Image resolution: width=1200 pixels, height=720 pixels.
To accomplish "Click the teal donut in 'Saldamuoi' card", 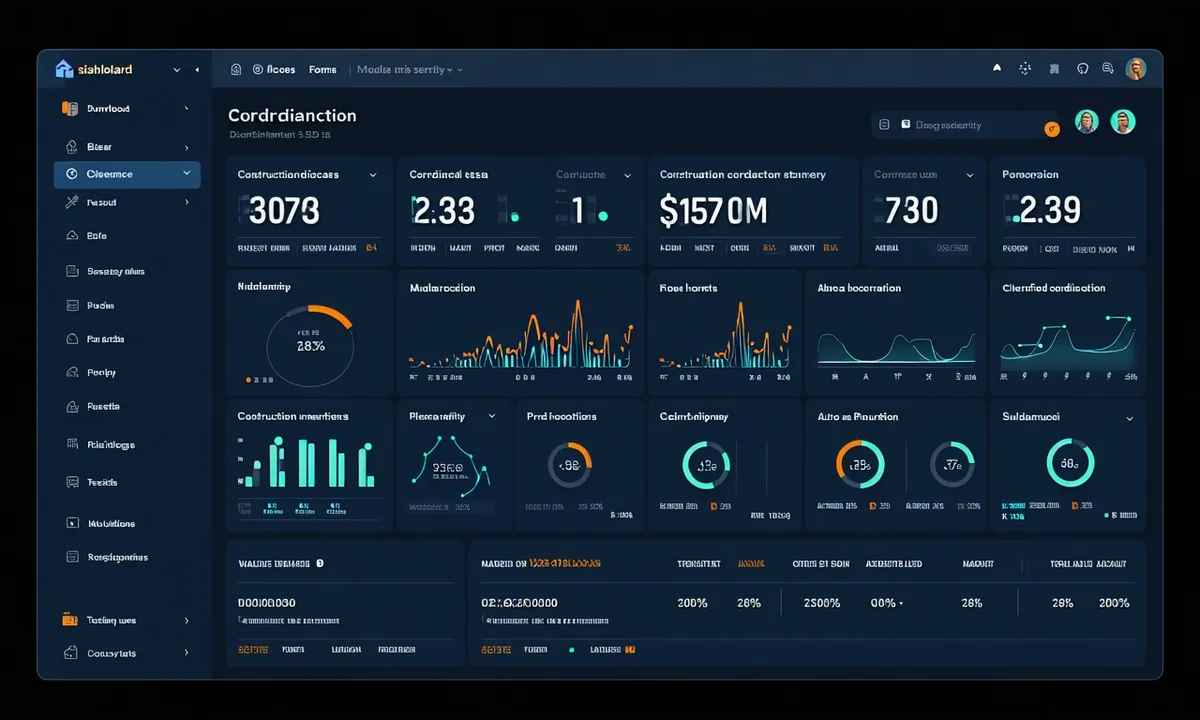I will pyautogui.click(x=1070, y=464).
